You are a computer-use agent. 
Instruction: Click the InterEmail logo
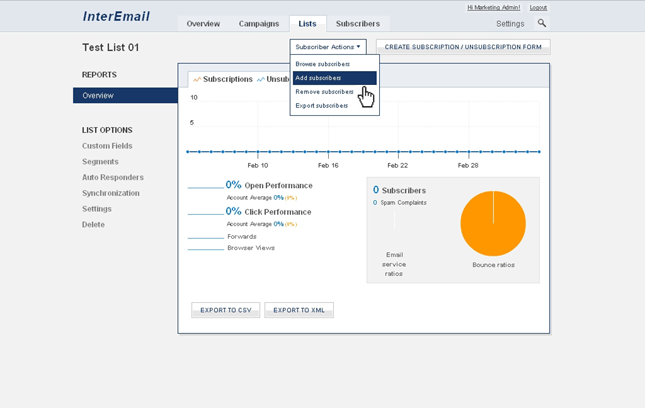(x=116, y=17)
